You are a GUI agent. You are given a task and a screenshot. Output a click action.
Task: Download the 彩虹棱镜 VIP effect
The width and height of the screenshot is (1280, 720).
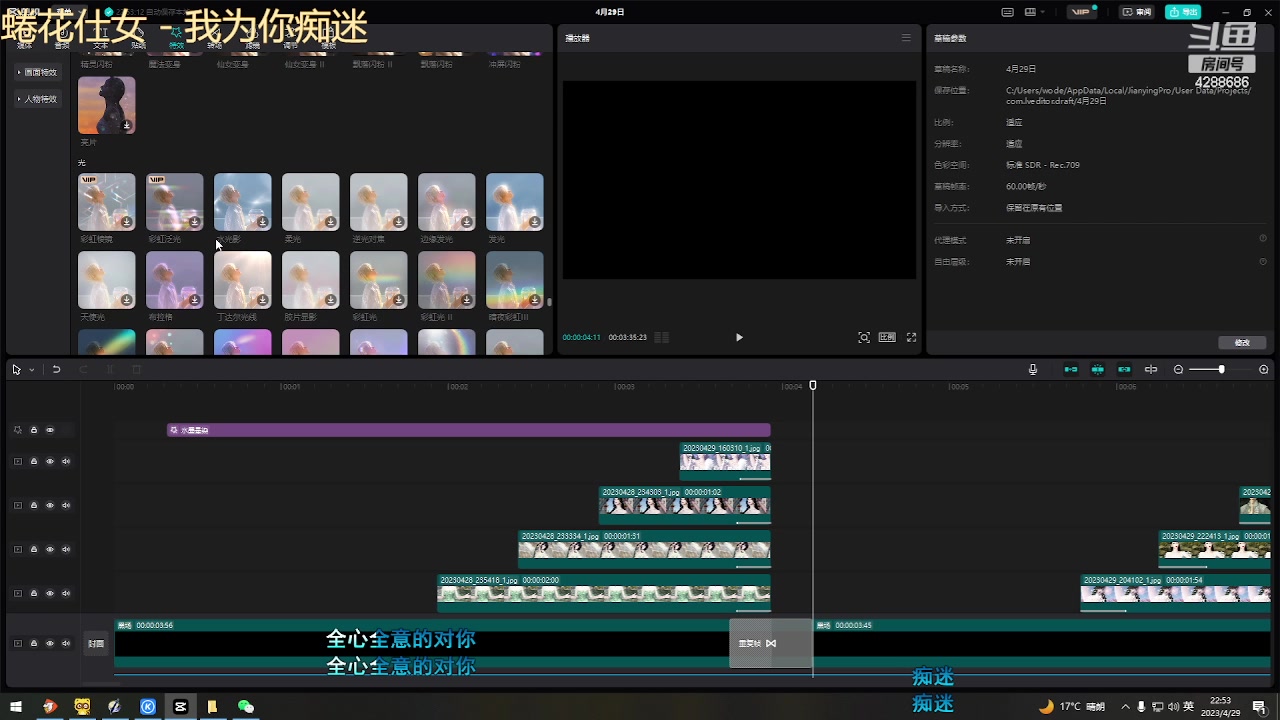[126, 222]
